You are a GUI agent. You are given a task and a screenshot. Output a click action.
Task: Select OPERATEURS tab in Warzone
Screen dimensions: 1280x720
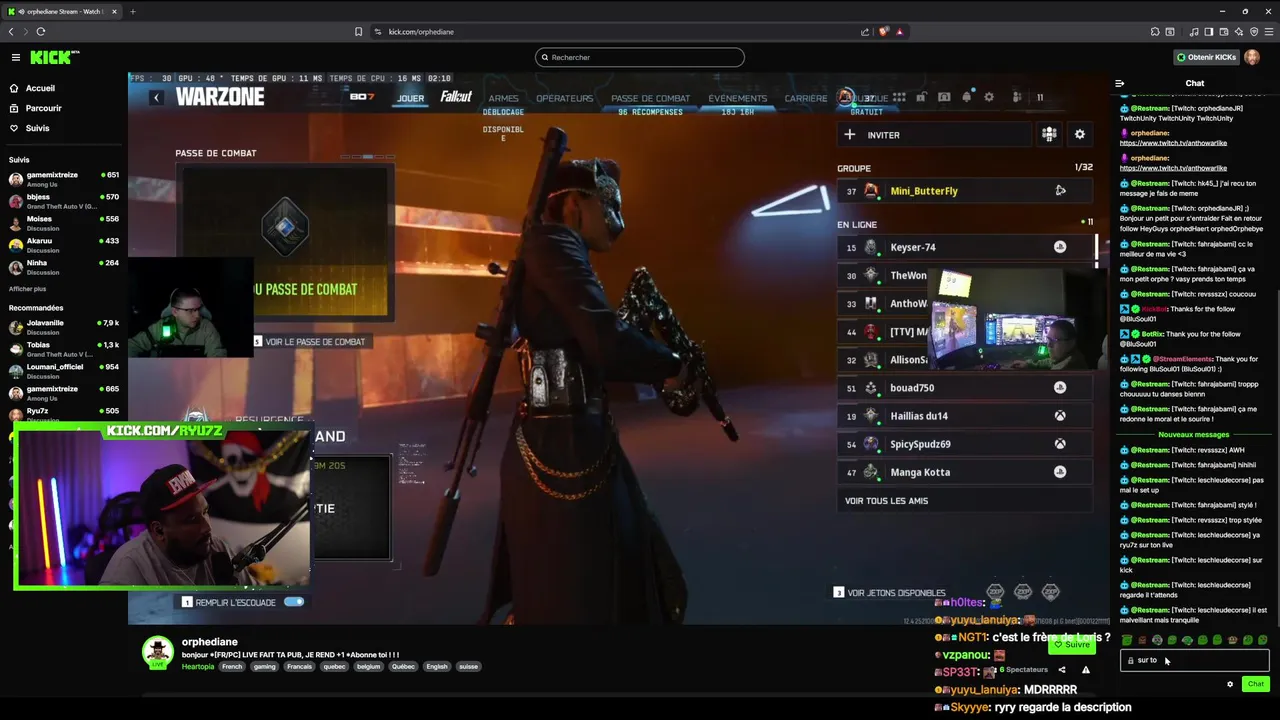(x=564, y=98)
